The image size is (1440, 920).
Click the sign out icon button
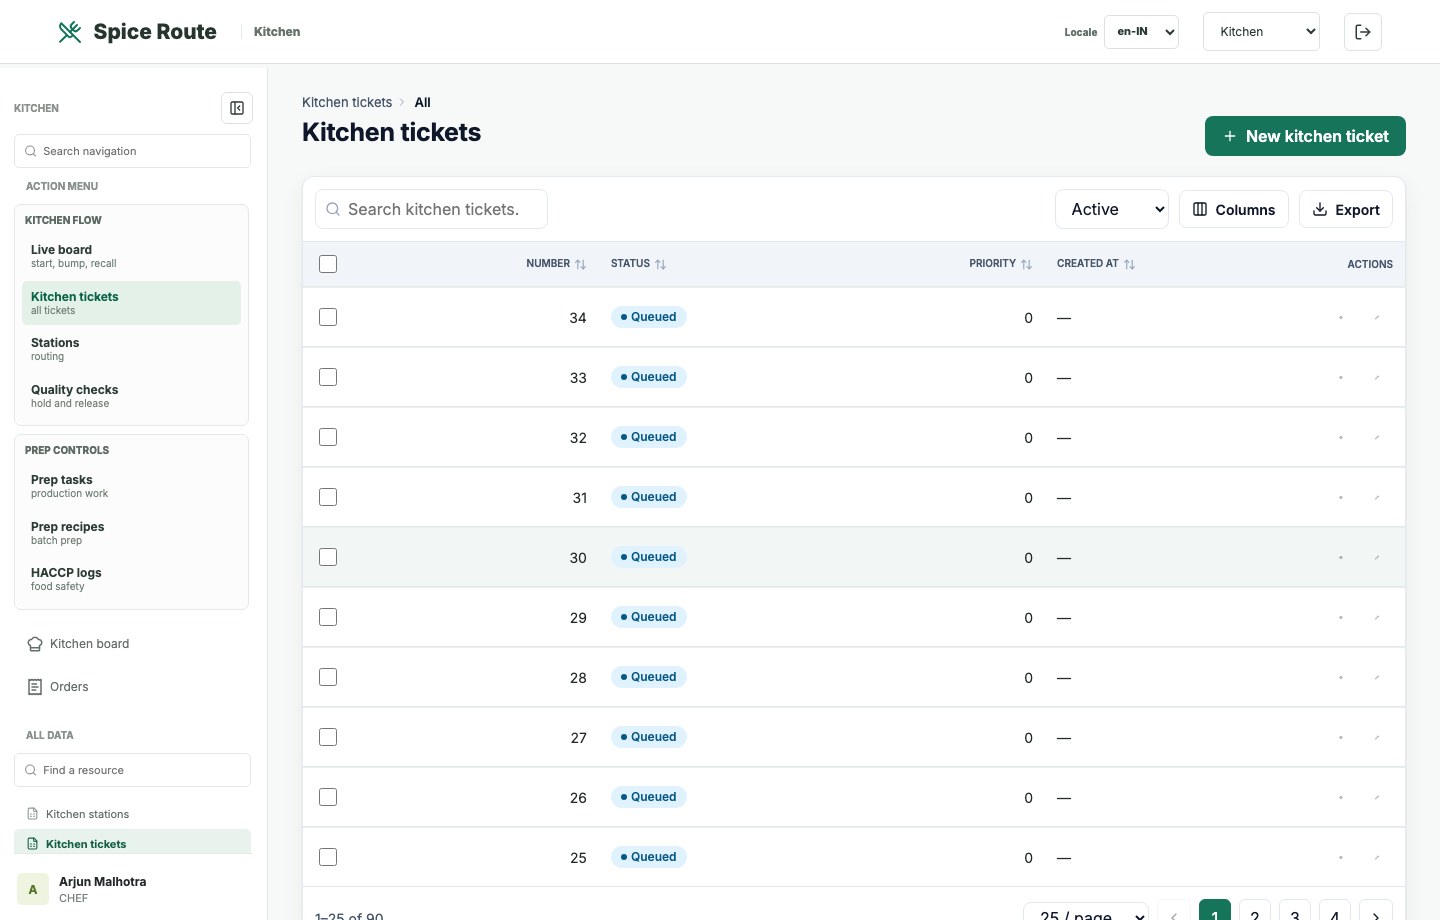click(1363, 32)
